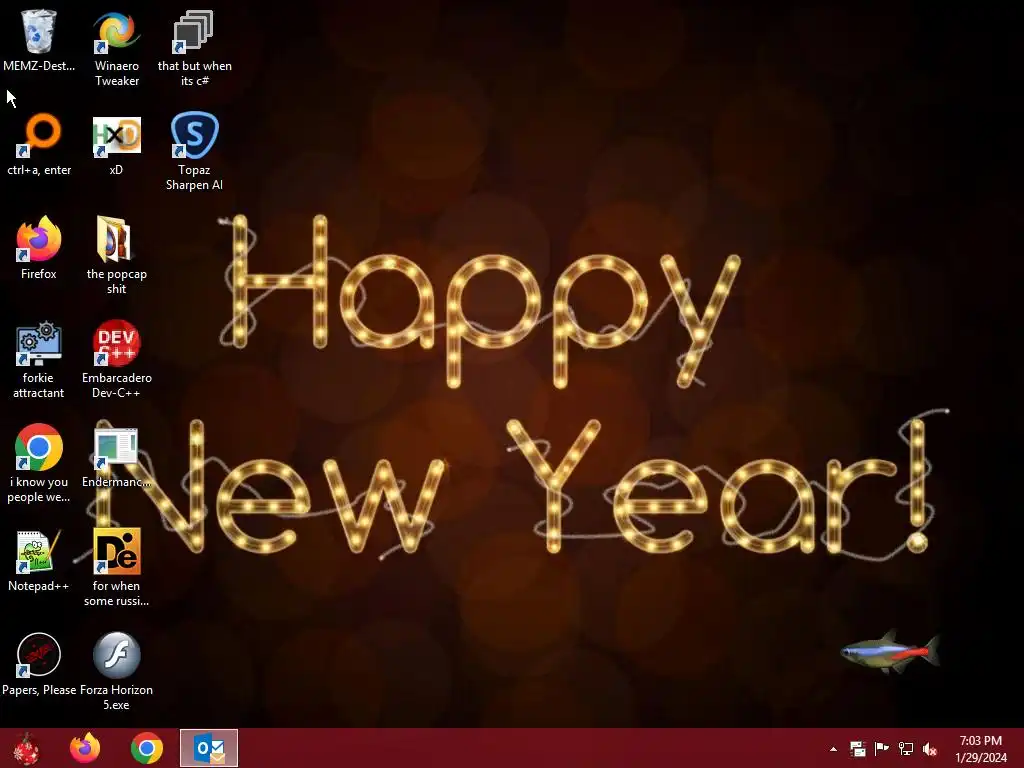Show hidden system tray icons
This screenshot has height=768, width=1024.
pos(833,749)
